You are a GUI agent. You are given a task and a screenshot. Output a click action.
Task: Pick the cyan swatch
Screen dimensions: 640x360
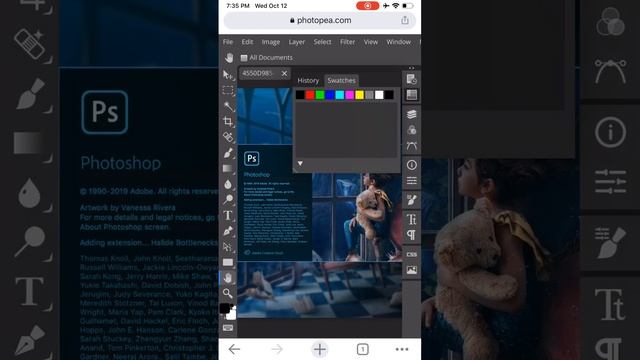click(340, 95)
